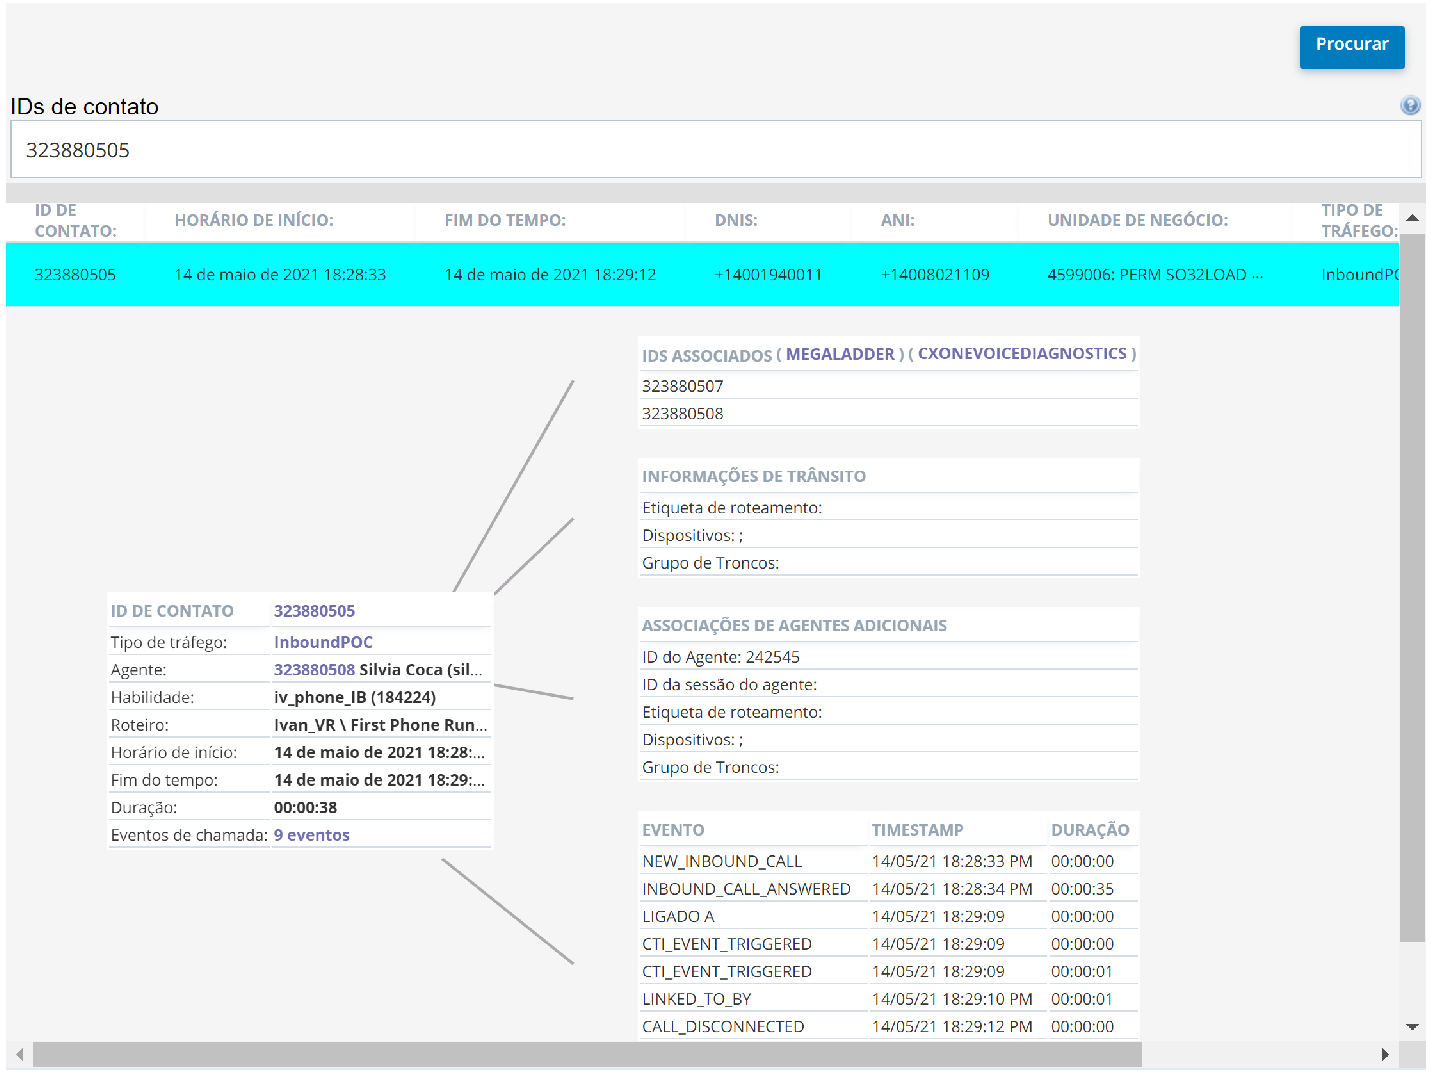The width and height of the screenshot is (1432, 1077).
Task: Click the duration value 00:00:38
Action: 305,807
